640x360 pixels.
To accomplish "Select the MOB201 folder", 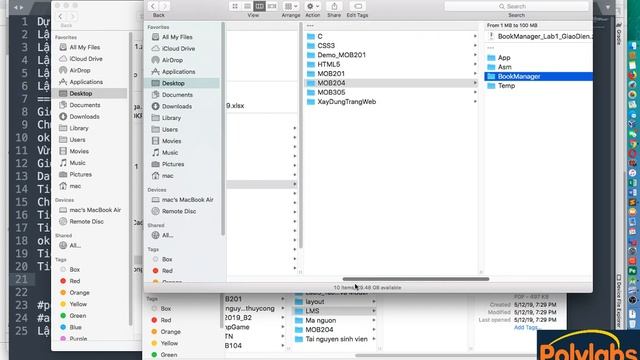I will pyautogui.click(x=331, y=73).
